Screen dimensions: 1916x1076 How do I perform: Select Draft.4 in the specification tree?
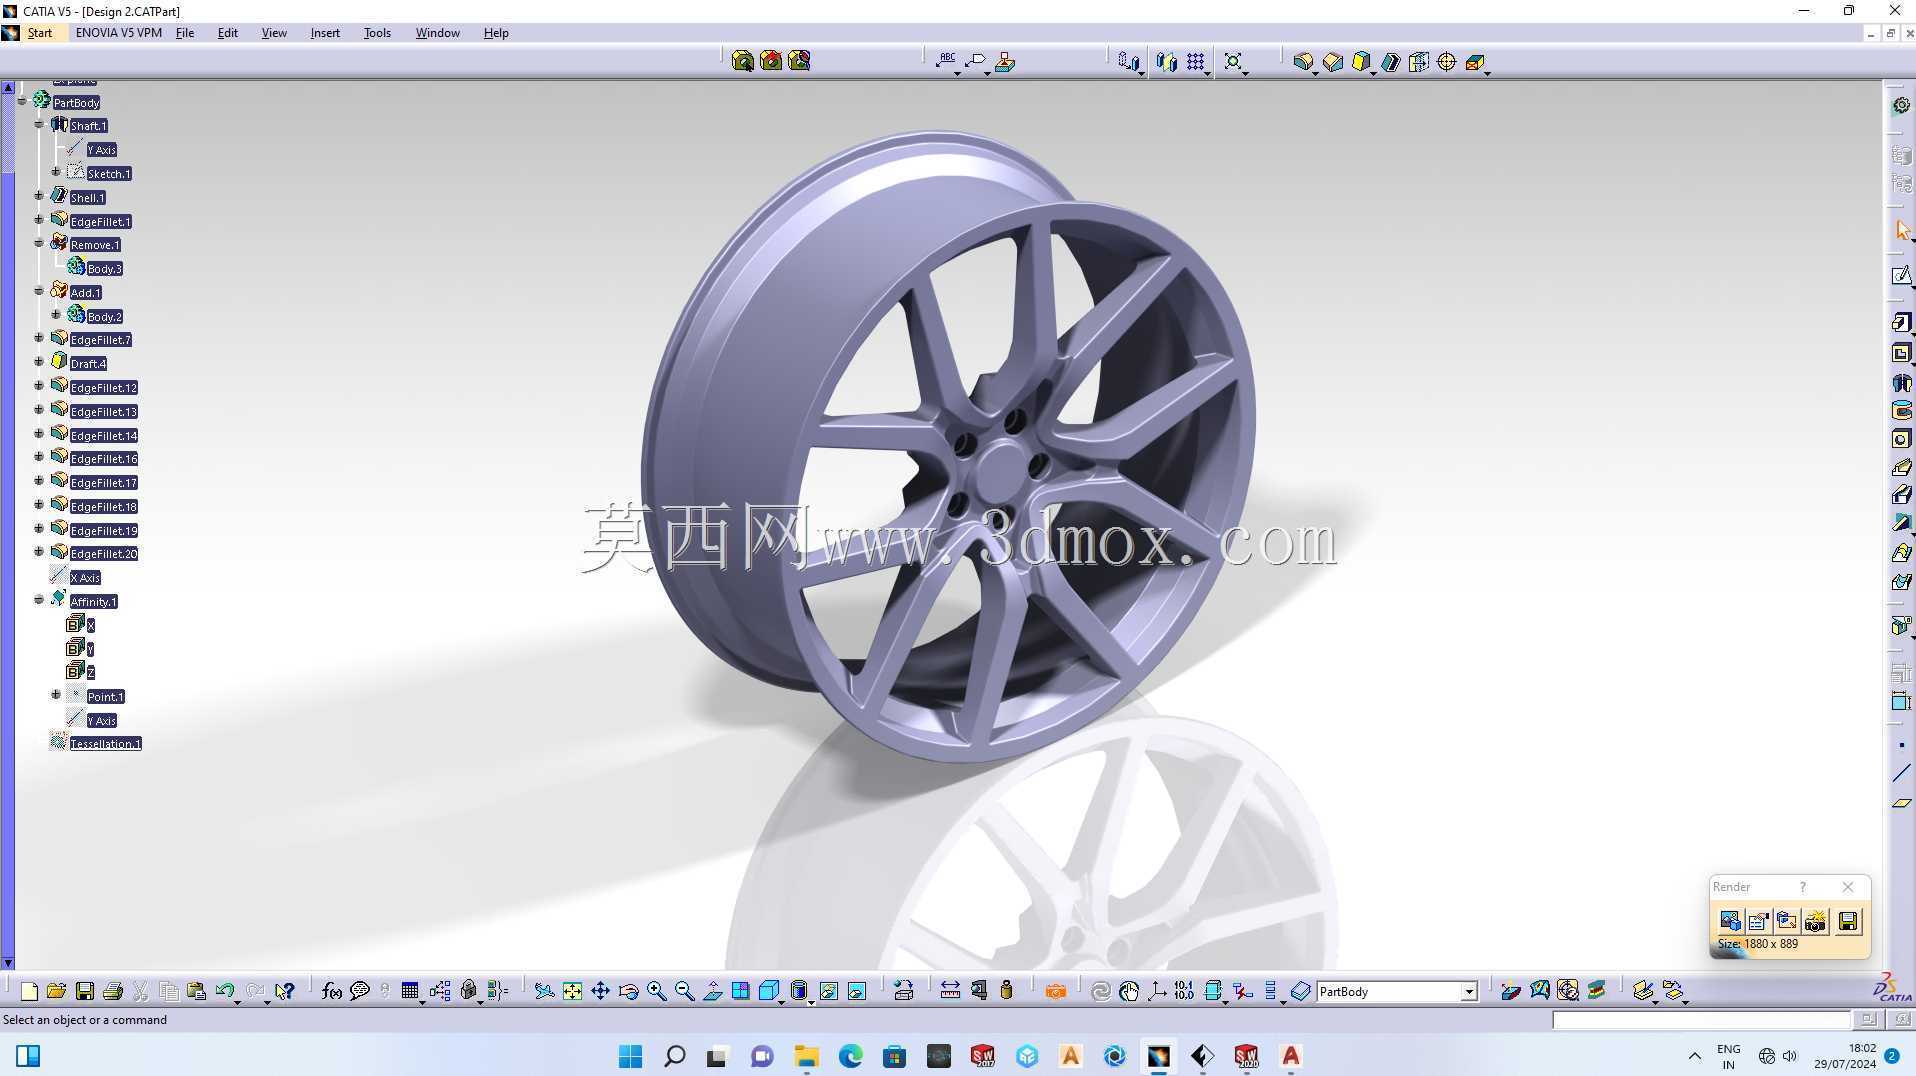(88, 364)
